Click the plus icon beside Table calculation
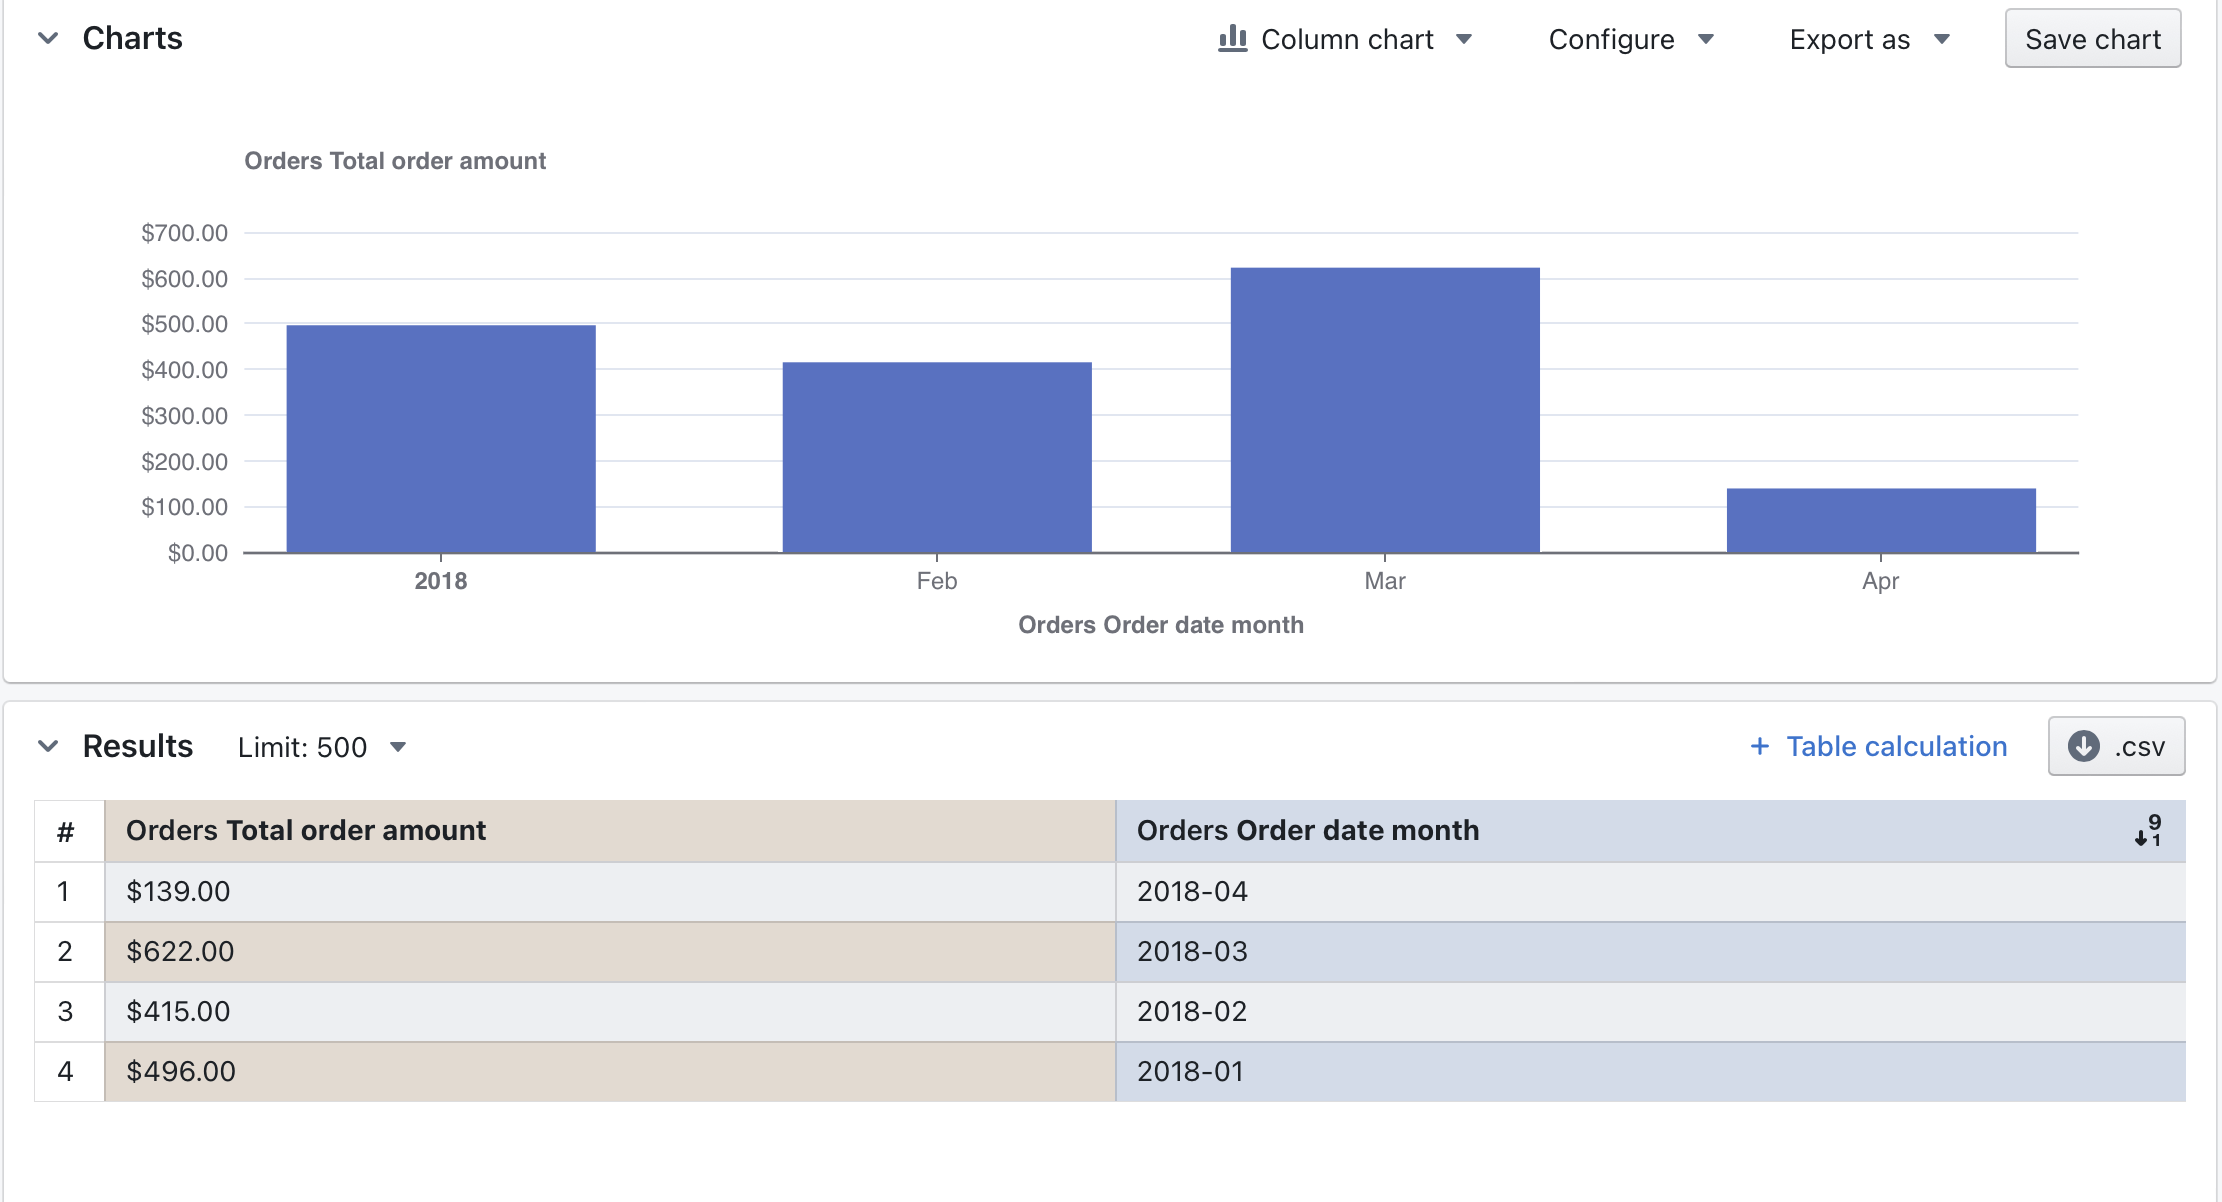Screen dimensions: 2222x1202 (1760, 746)
